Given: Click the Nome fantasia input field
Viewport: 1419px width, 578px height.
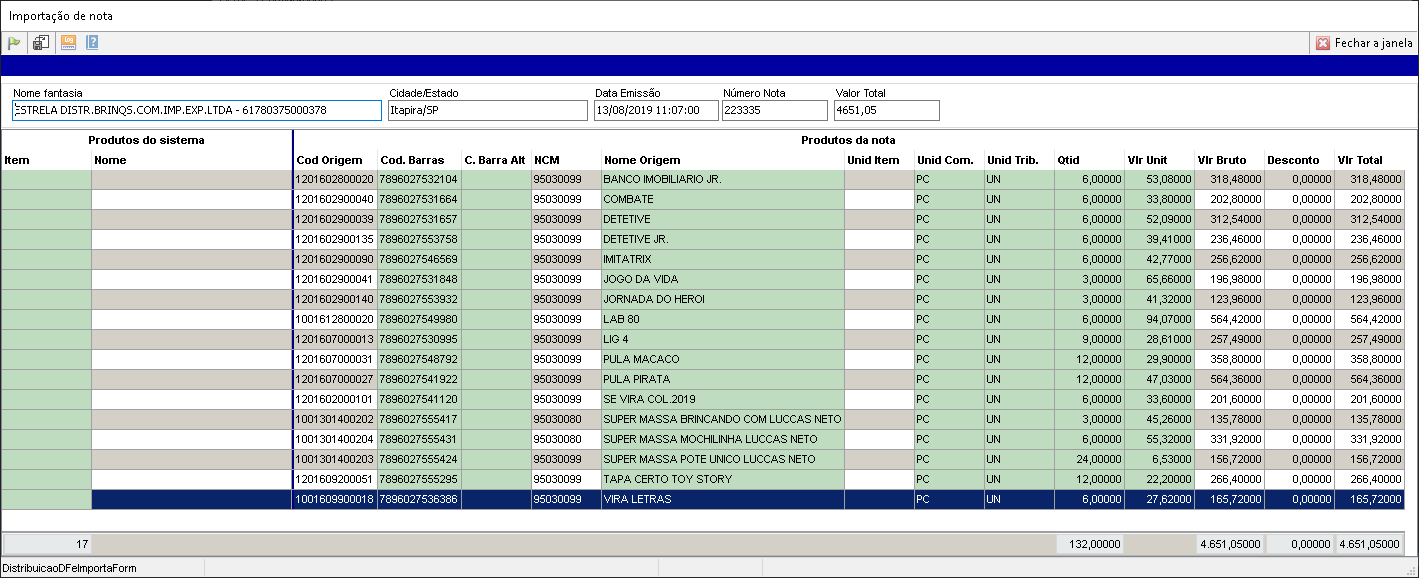Looking at the screenshot, I should click(x=196, y=110).
